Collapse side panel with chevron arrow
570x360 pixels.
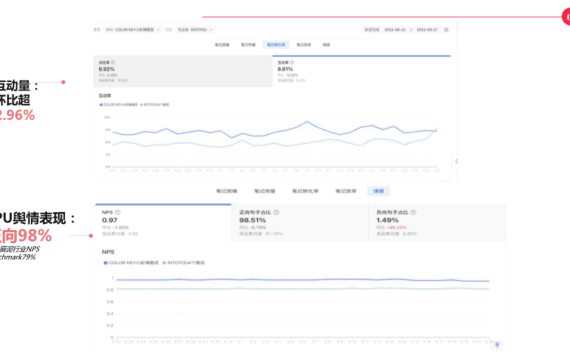click(457, 161)
